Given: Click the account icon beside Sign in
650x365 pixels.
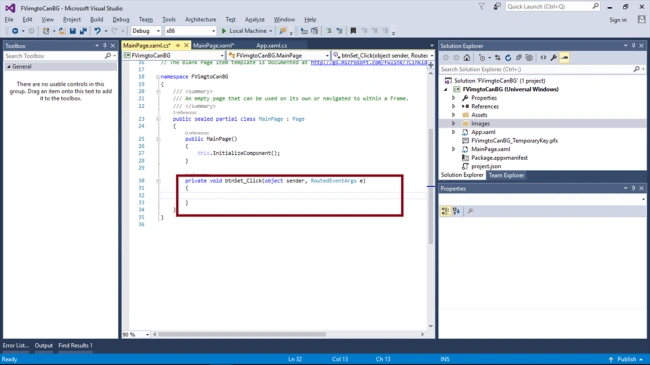Looking at the screenshot, I should point(642,19).
